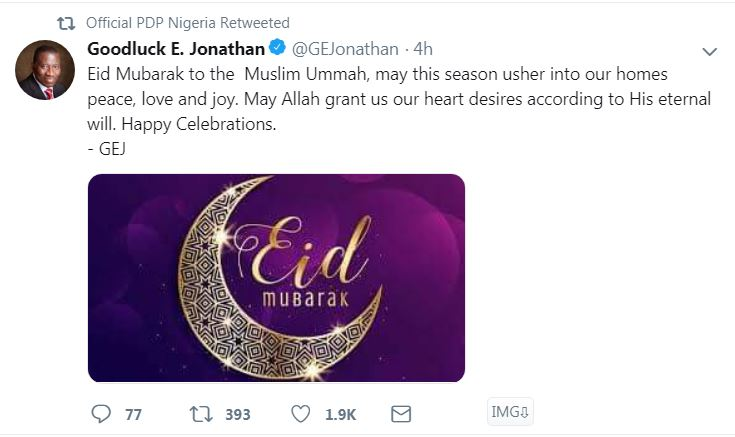This screenshot has width=735, height=437.
Task: Click the reply speech bubble icon
Action: pos(101,413)
